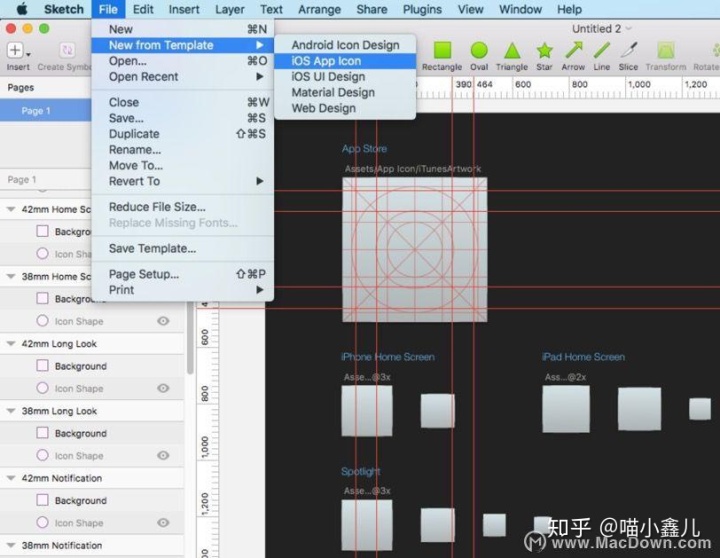Click the Transform toolbar icon
This screenshot has width=720, height=558.
tap(665, 51)
